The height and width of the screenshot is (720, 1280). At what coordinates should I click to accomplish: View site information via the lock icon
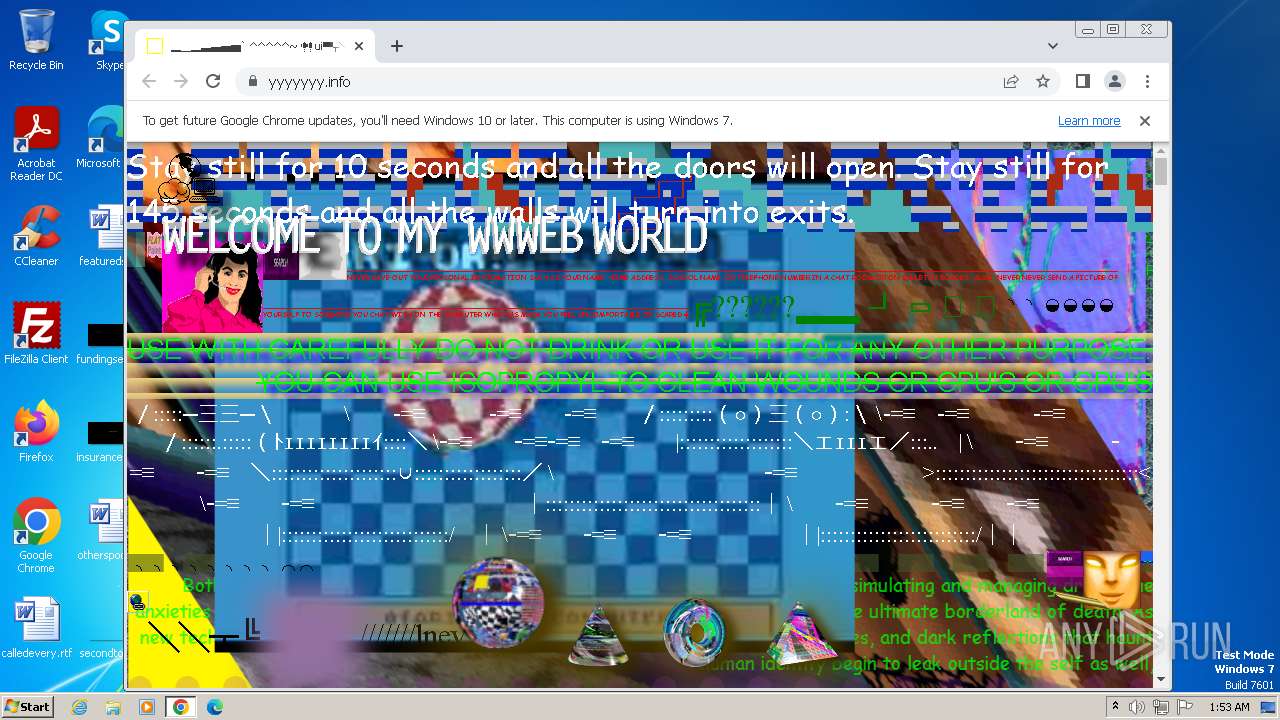[252, 82]
